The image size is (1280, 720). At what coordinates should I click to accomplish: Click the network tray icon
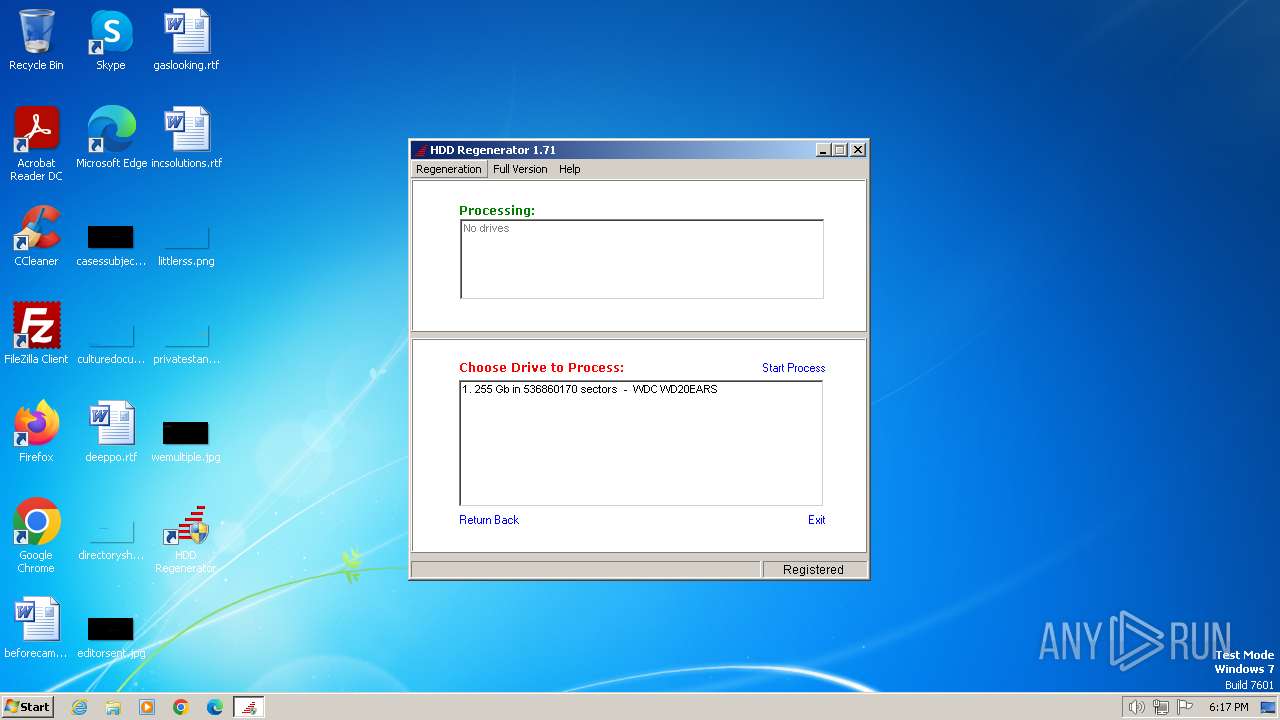click(1160, 707)
